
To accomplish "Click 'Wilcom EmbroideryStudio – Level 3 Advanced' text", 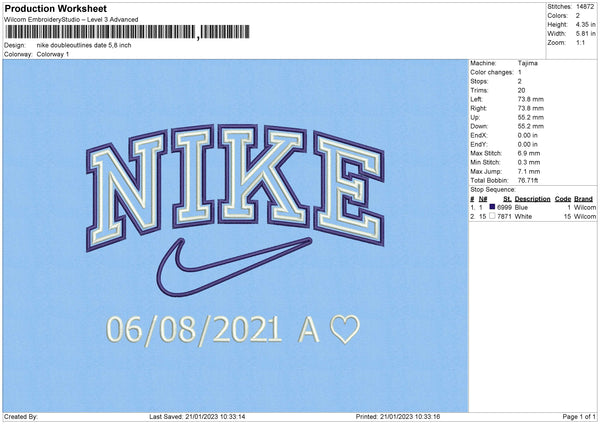I will pyautogui.click(x=71, y=20).
